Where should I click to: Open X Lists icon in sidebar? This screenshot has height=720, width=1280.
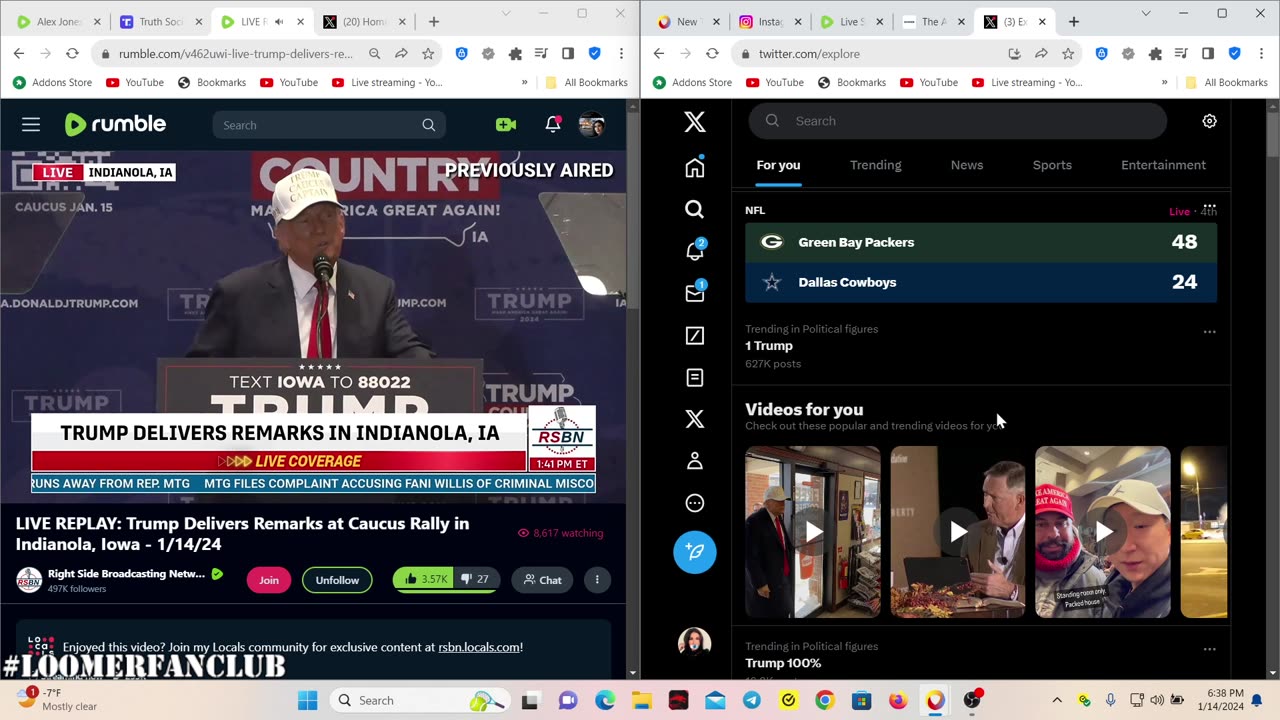pos(694,378)
